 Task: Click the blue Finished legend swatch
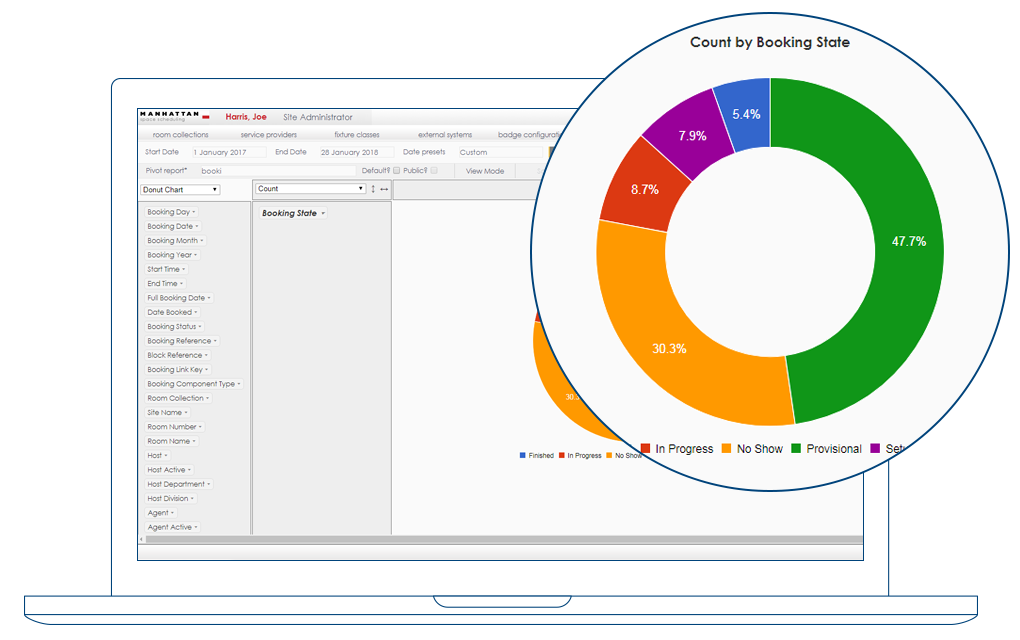[x=522, y=455]
